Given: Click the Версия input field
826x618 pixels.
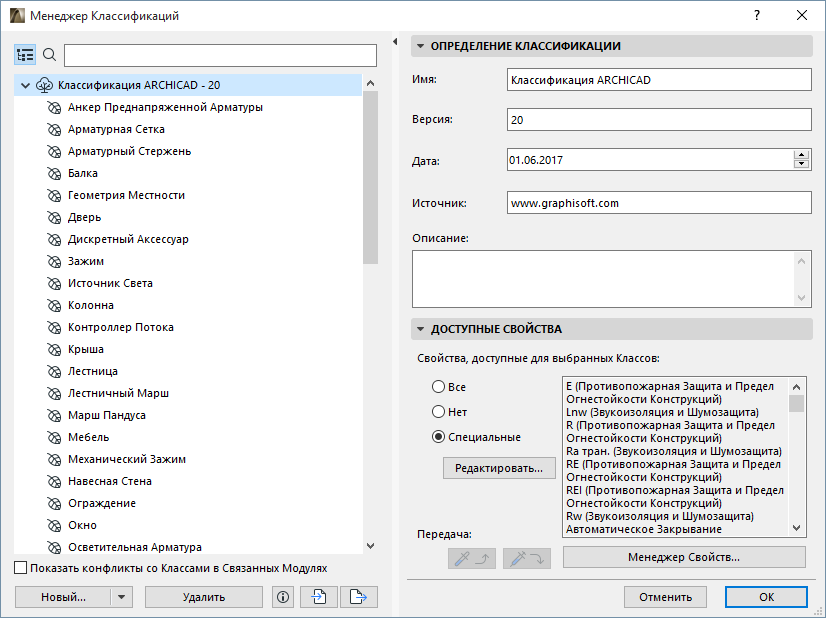Looking at the screenshot, I should [659, 120].
